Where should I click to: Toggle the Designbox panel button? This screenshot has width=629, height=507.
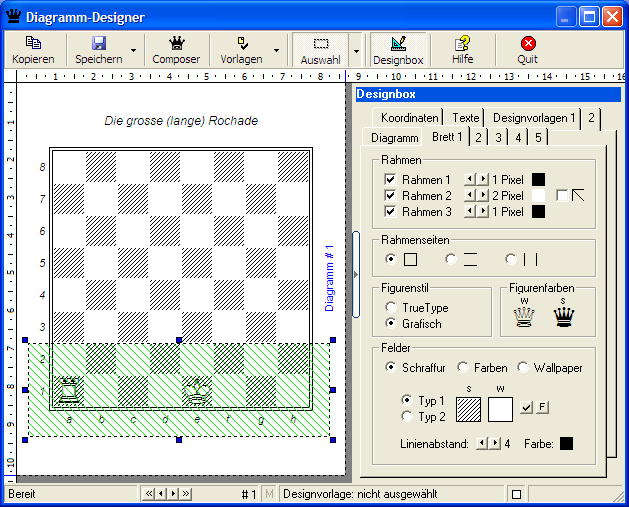pyautogui.click(x=398, y=50)
